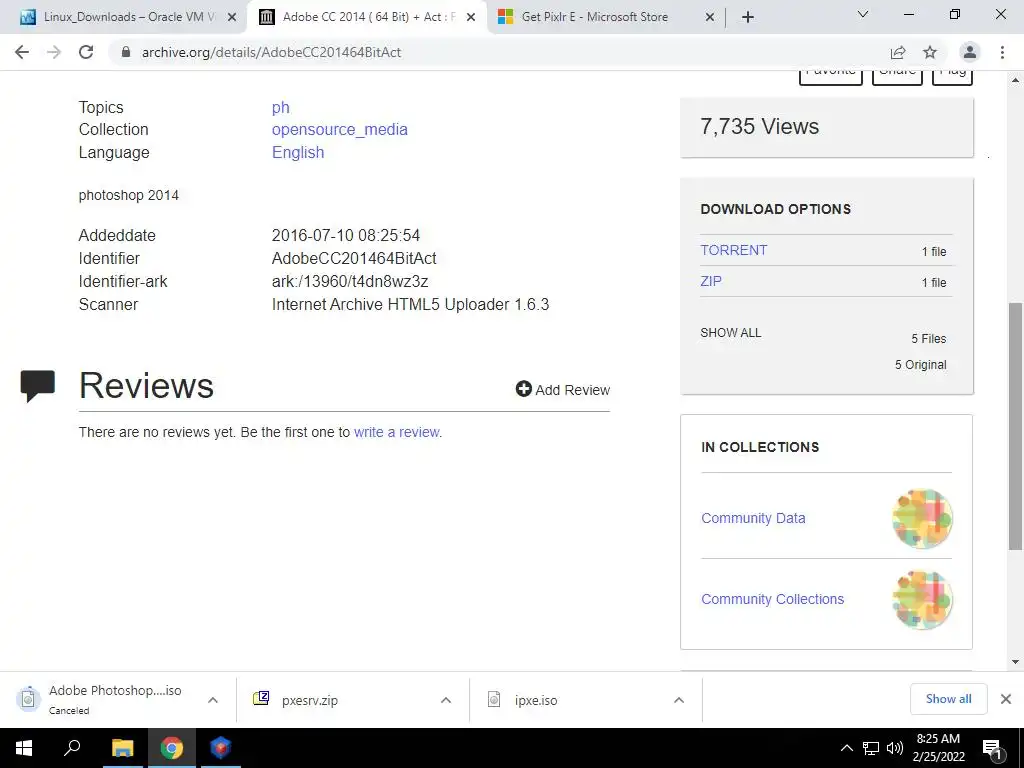View site info via the padlock icon

126,52
